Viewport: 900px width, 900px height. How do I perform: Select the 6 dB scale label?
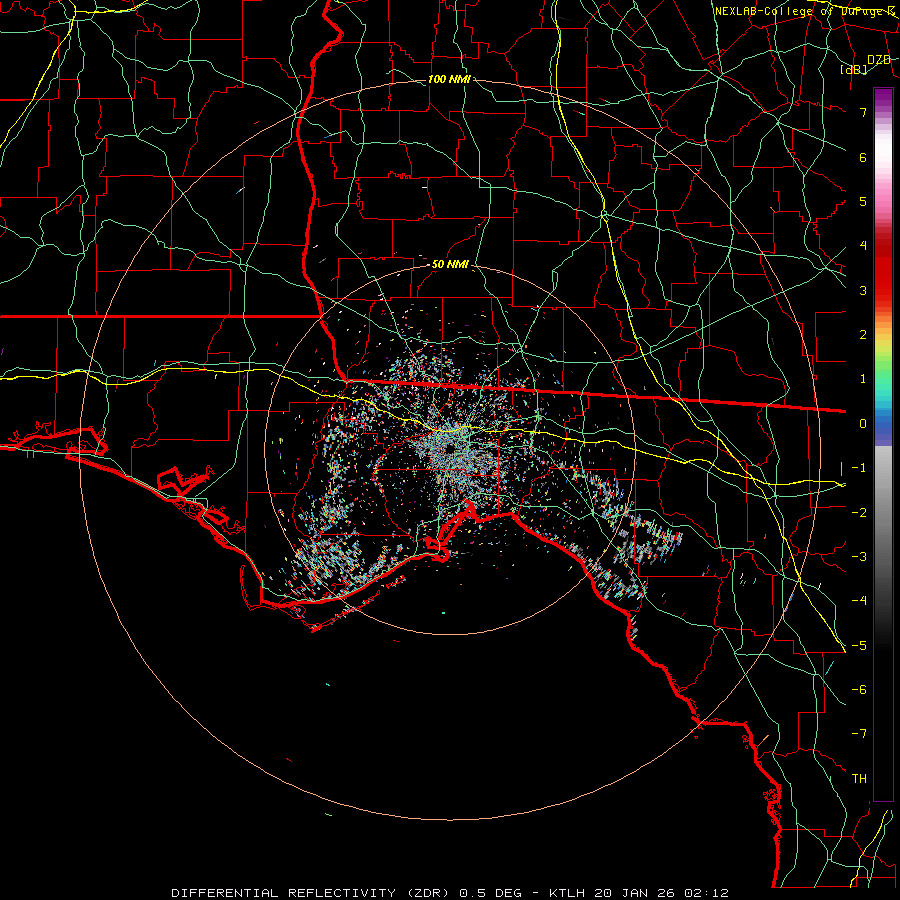click(863, 157)
